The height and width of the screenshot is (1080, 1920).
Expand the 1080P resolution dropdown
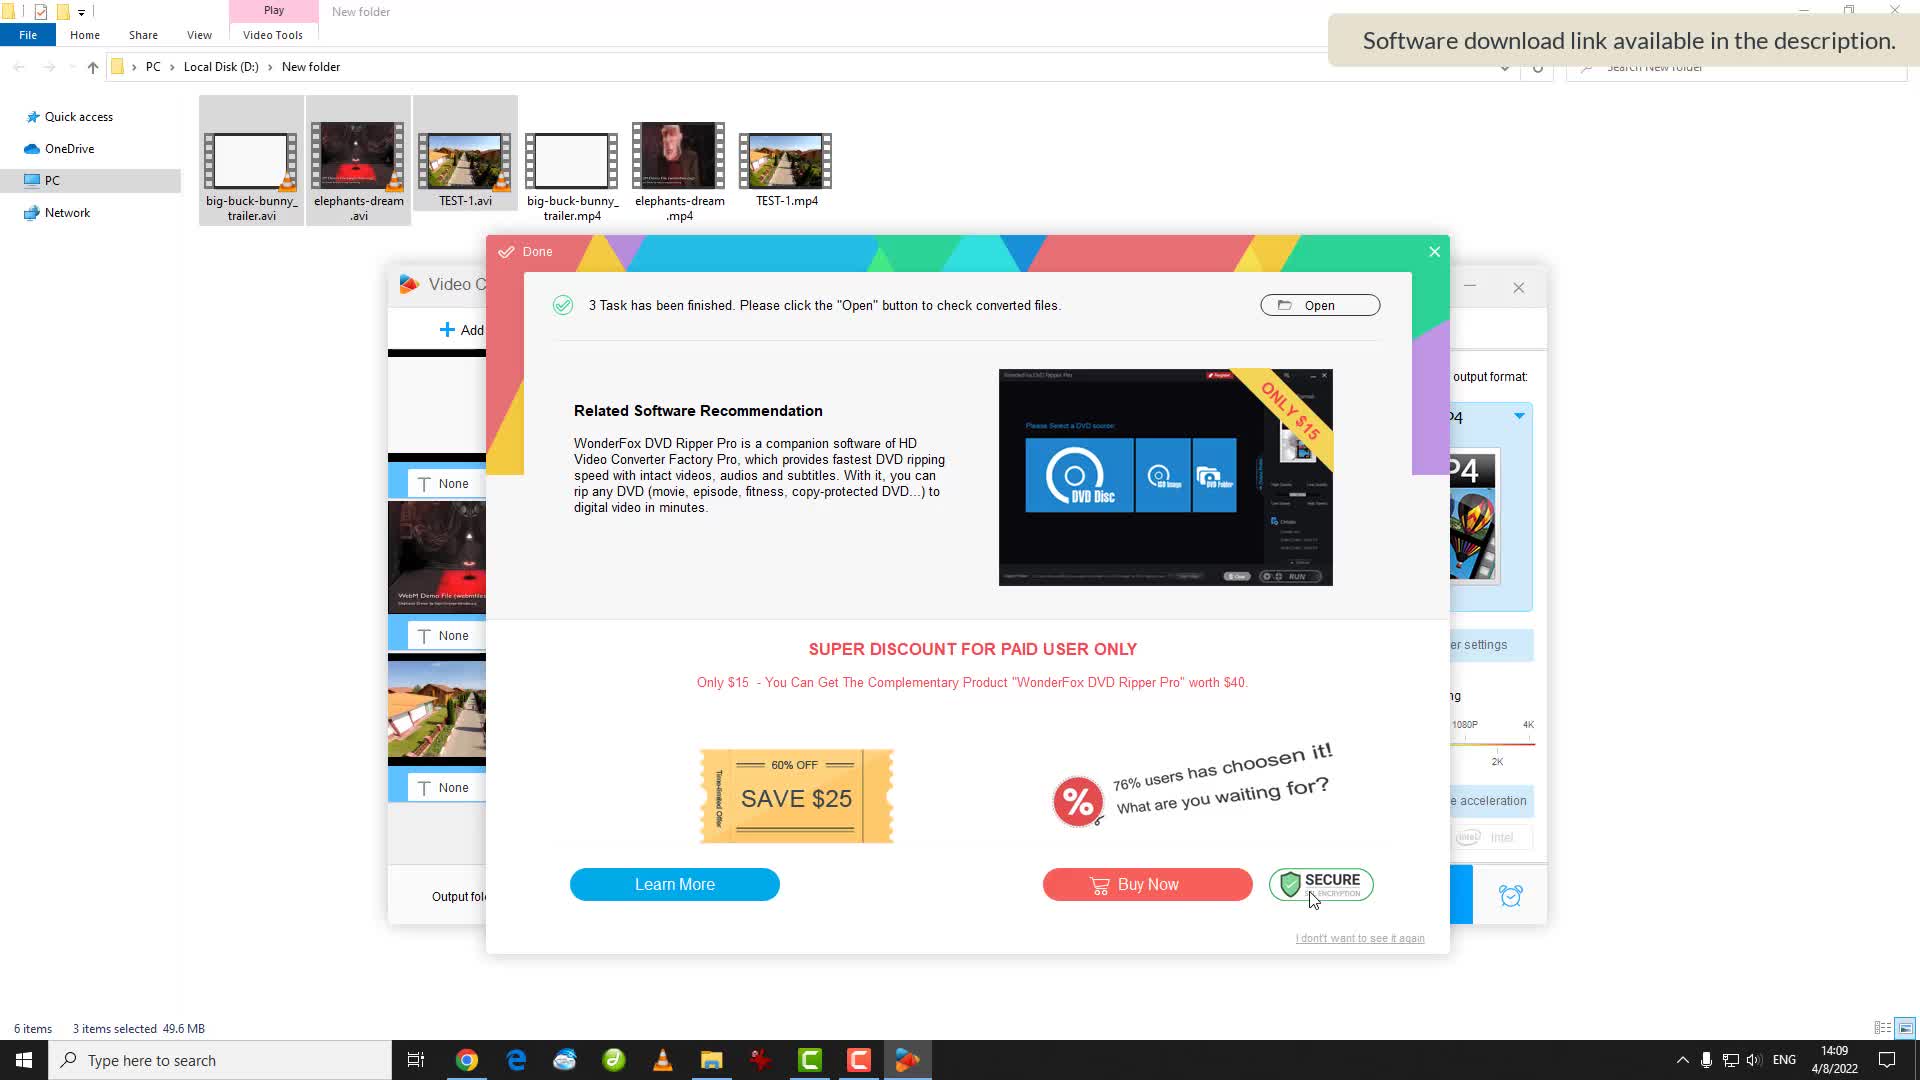(1462, 724)
